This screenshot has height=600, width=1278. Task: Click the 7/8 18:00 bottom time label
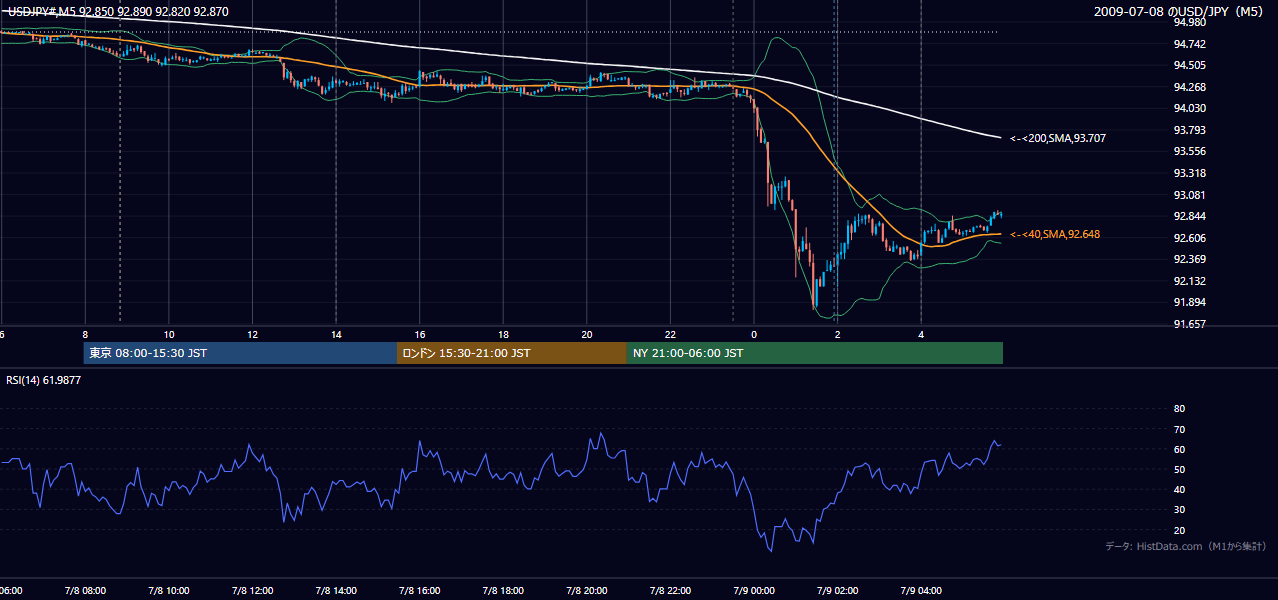503,590
